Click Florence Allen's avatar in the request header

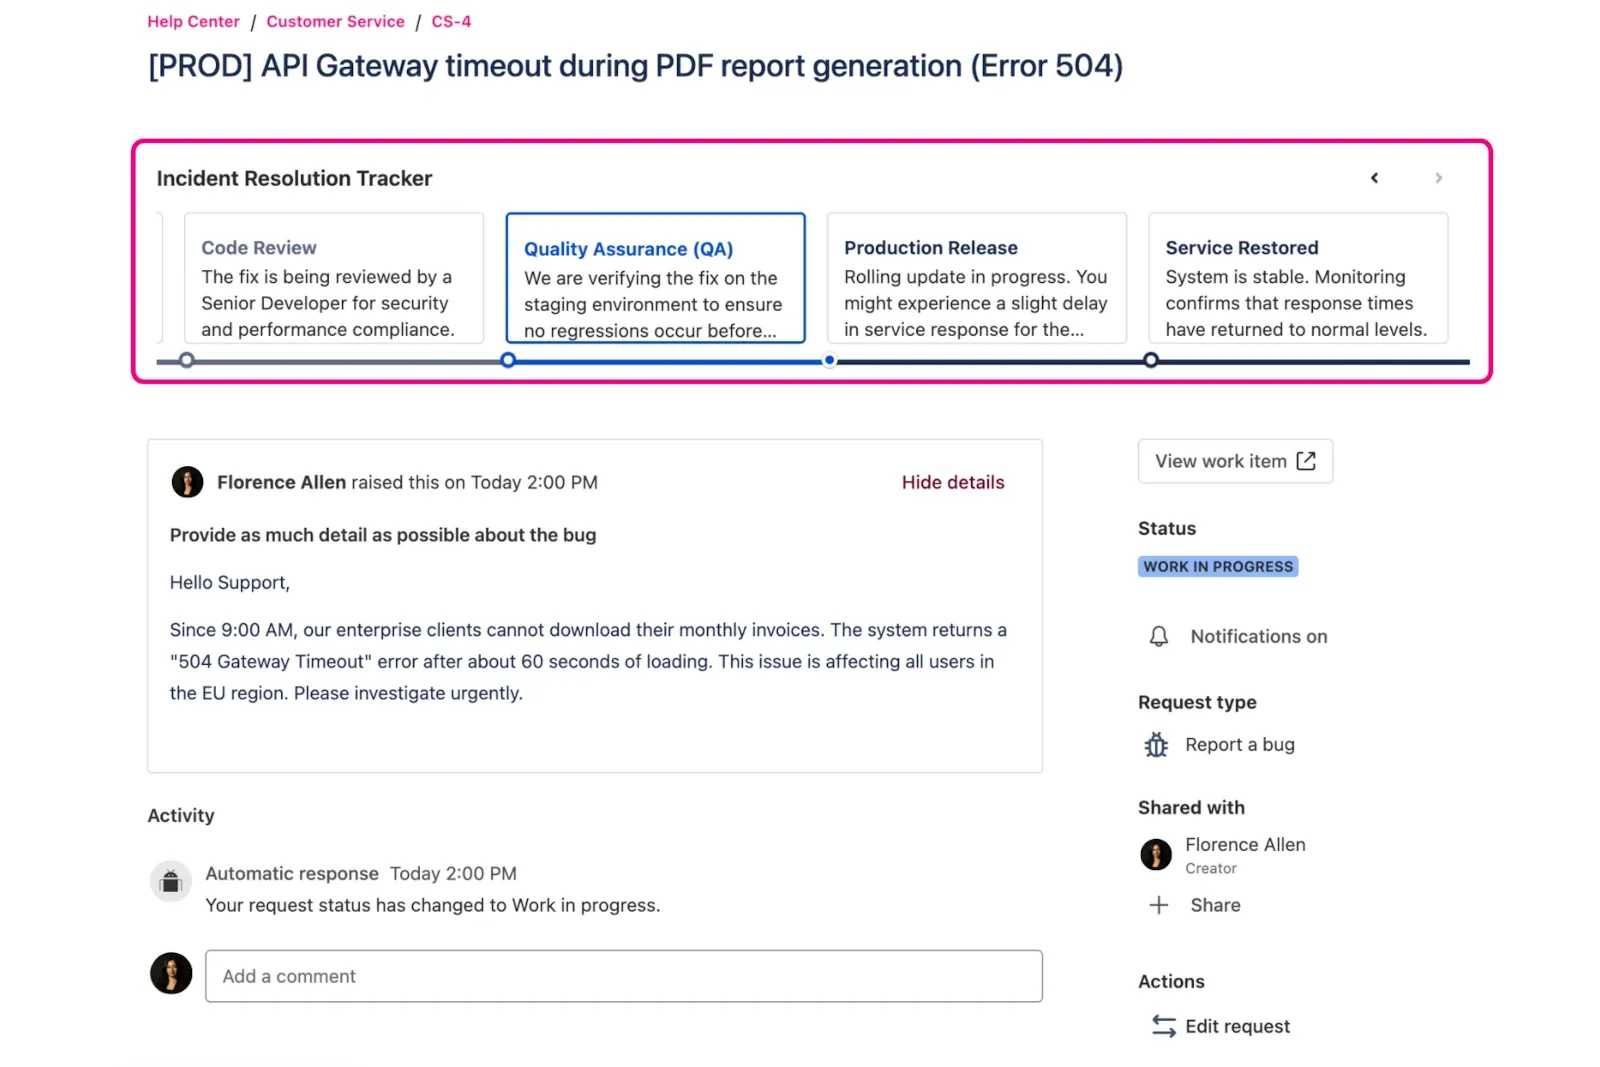click(x=187, y=481)
